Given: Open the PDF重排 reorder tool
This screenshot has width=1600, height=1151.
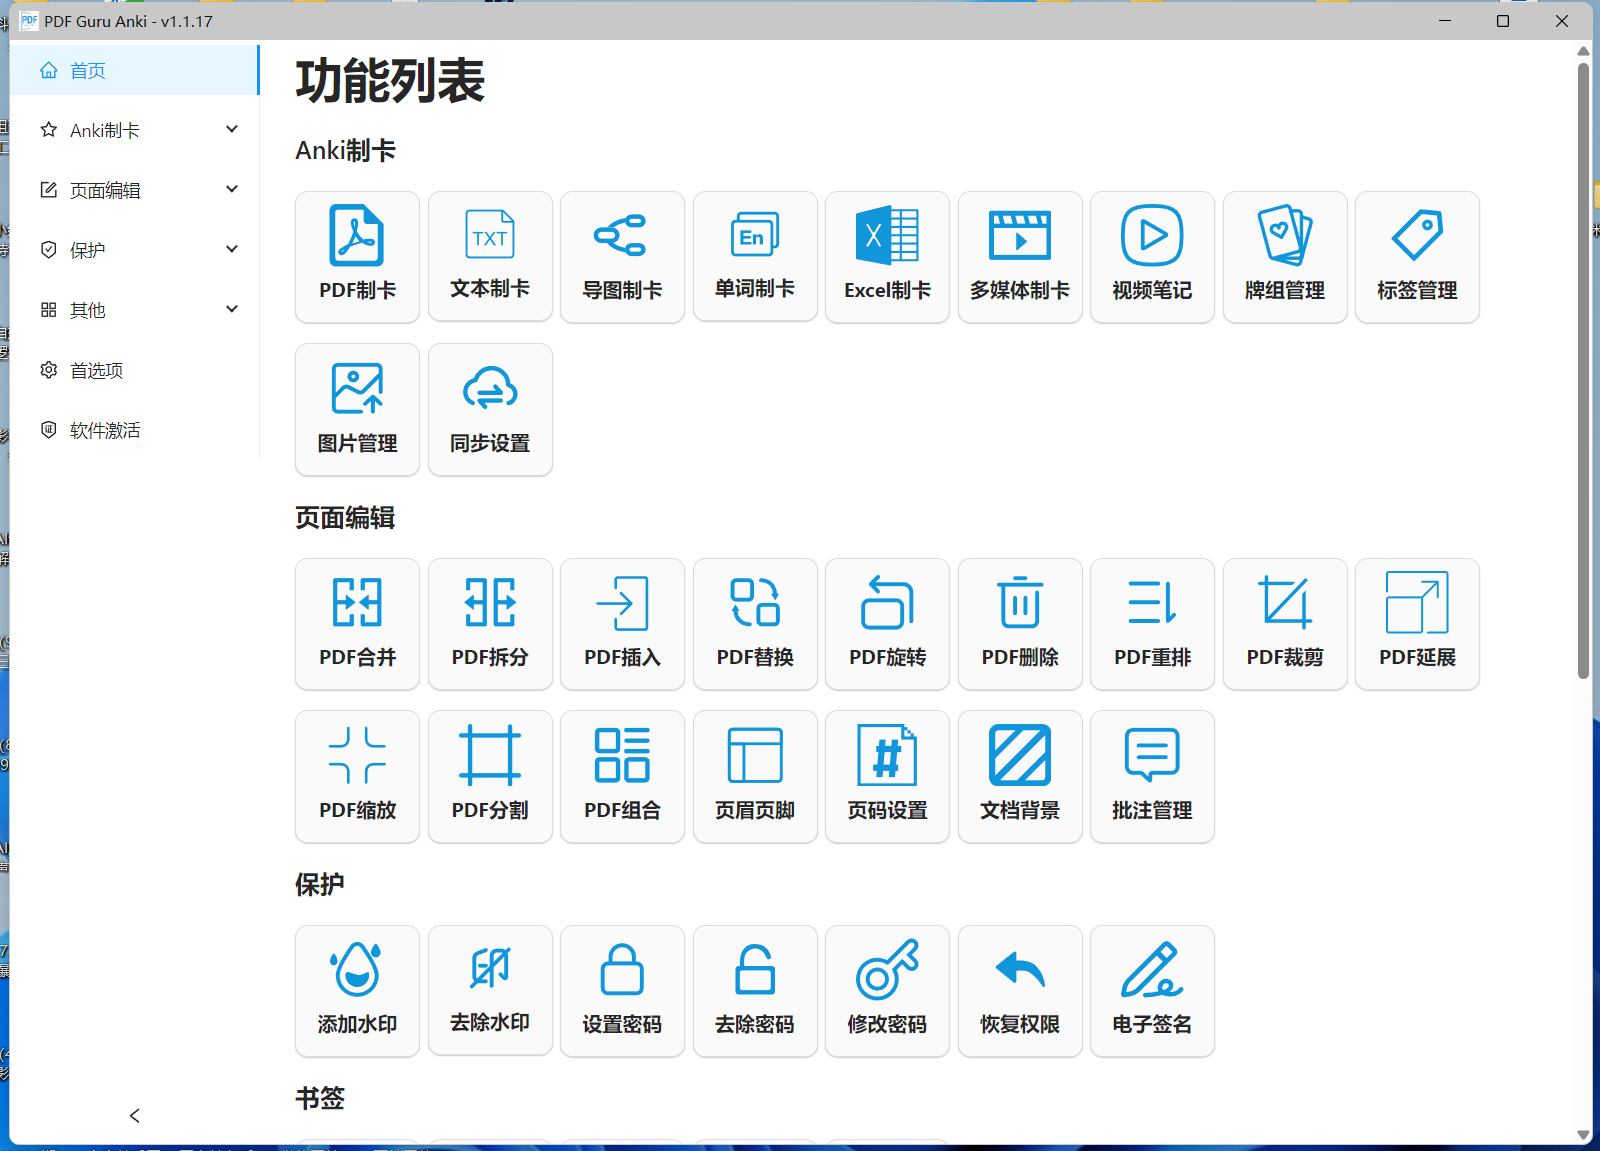Looking at the screenshot, I should pyautogui.click(x=1152, y=624).
